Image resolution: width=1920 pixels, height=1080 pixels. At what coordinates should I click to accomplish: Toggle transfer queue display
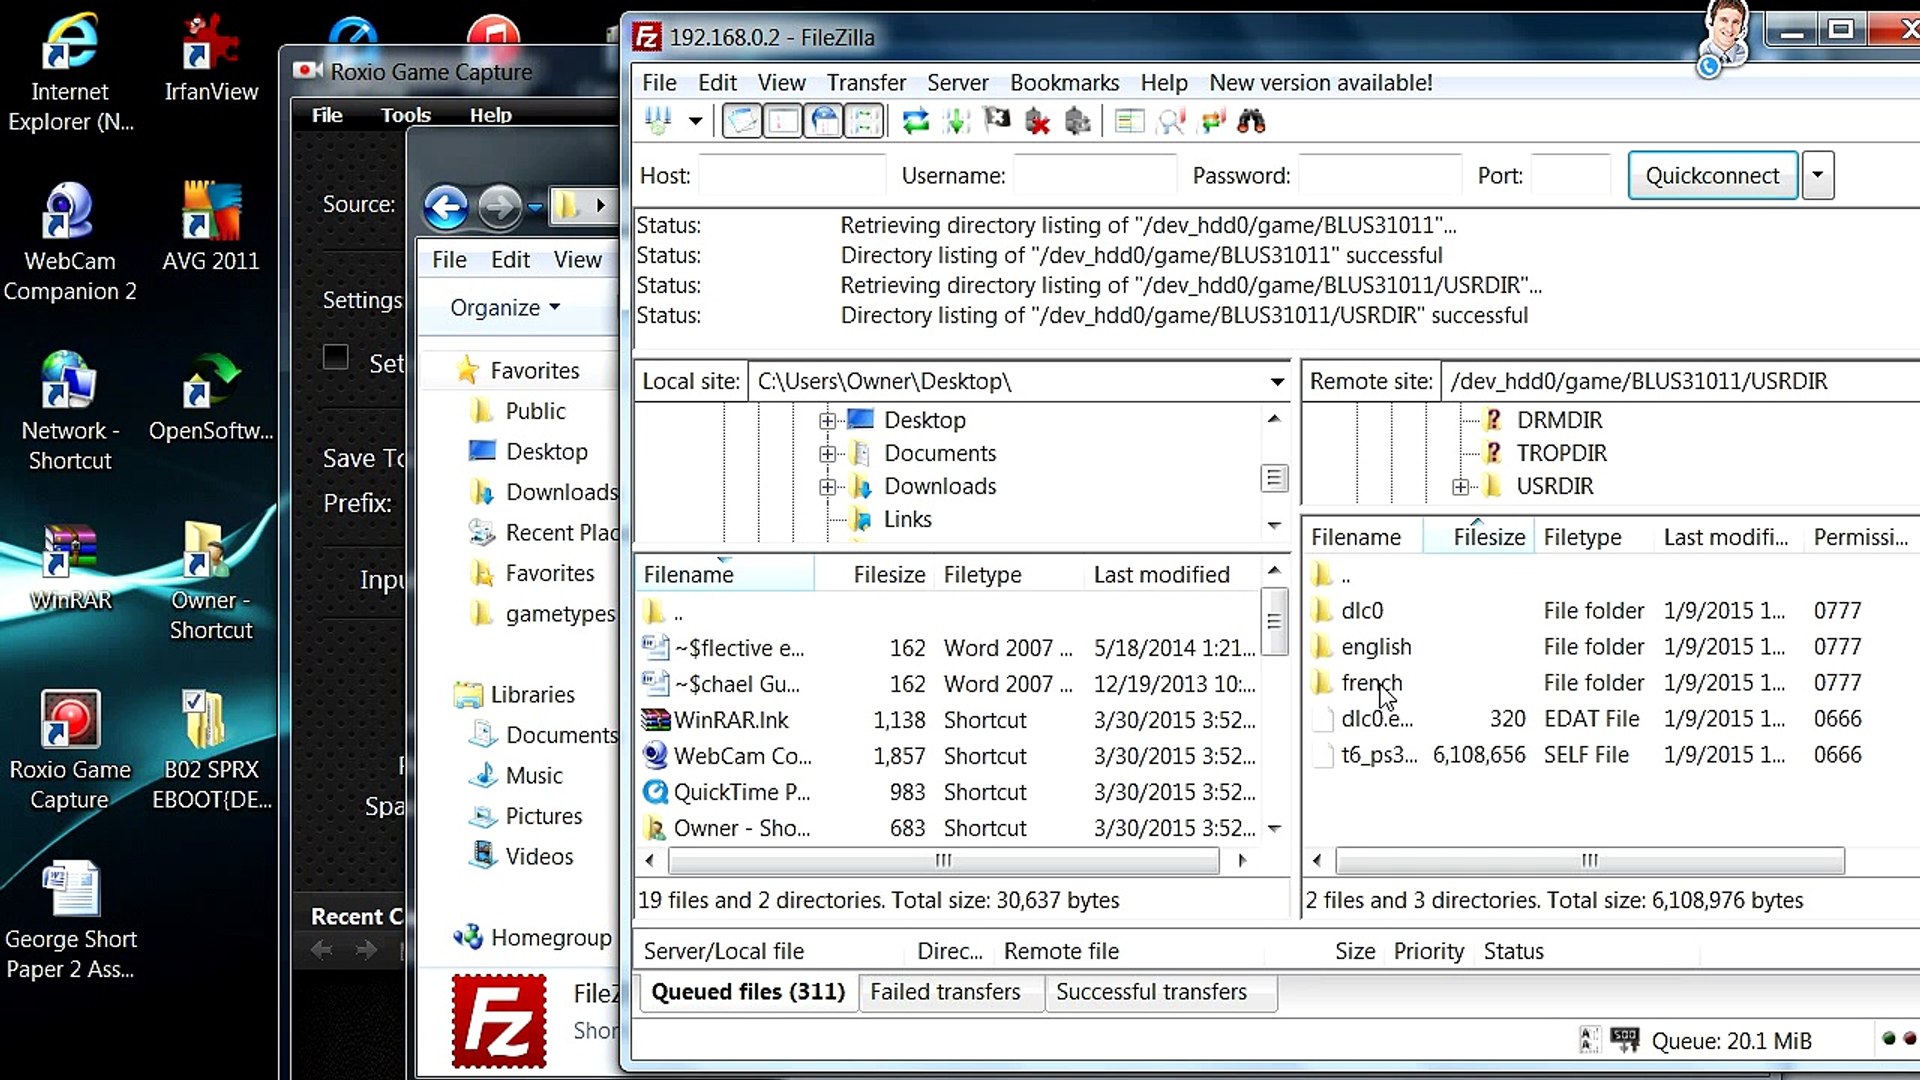pyautogui.click(x=865, y=122)
